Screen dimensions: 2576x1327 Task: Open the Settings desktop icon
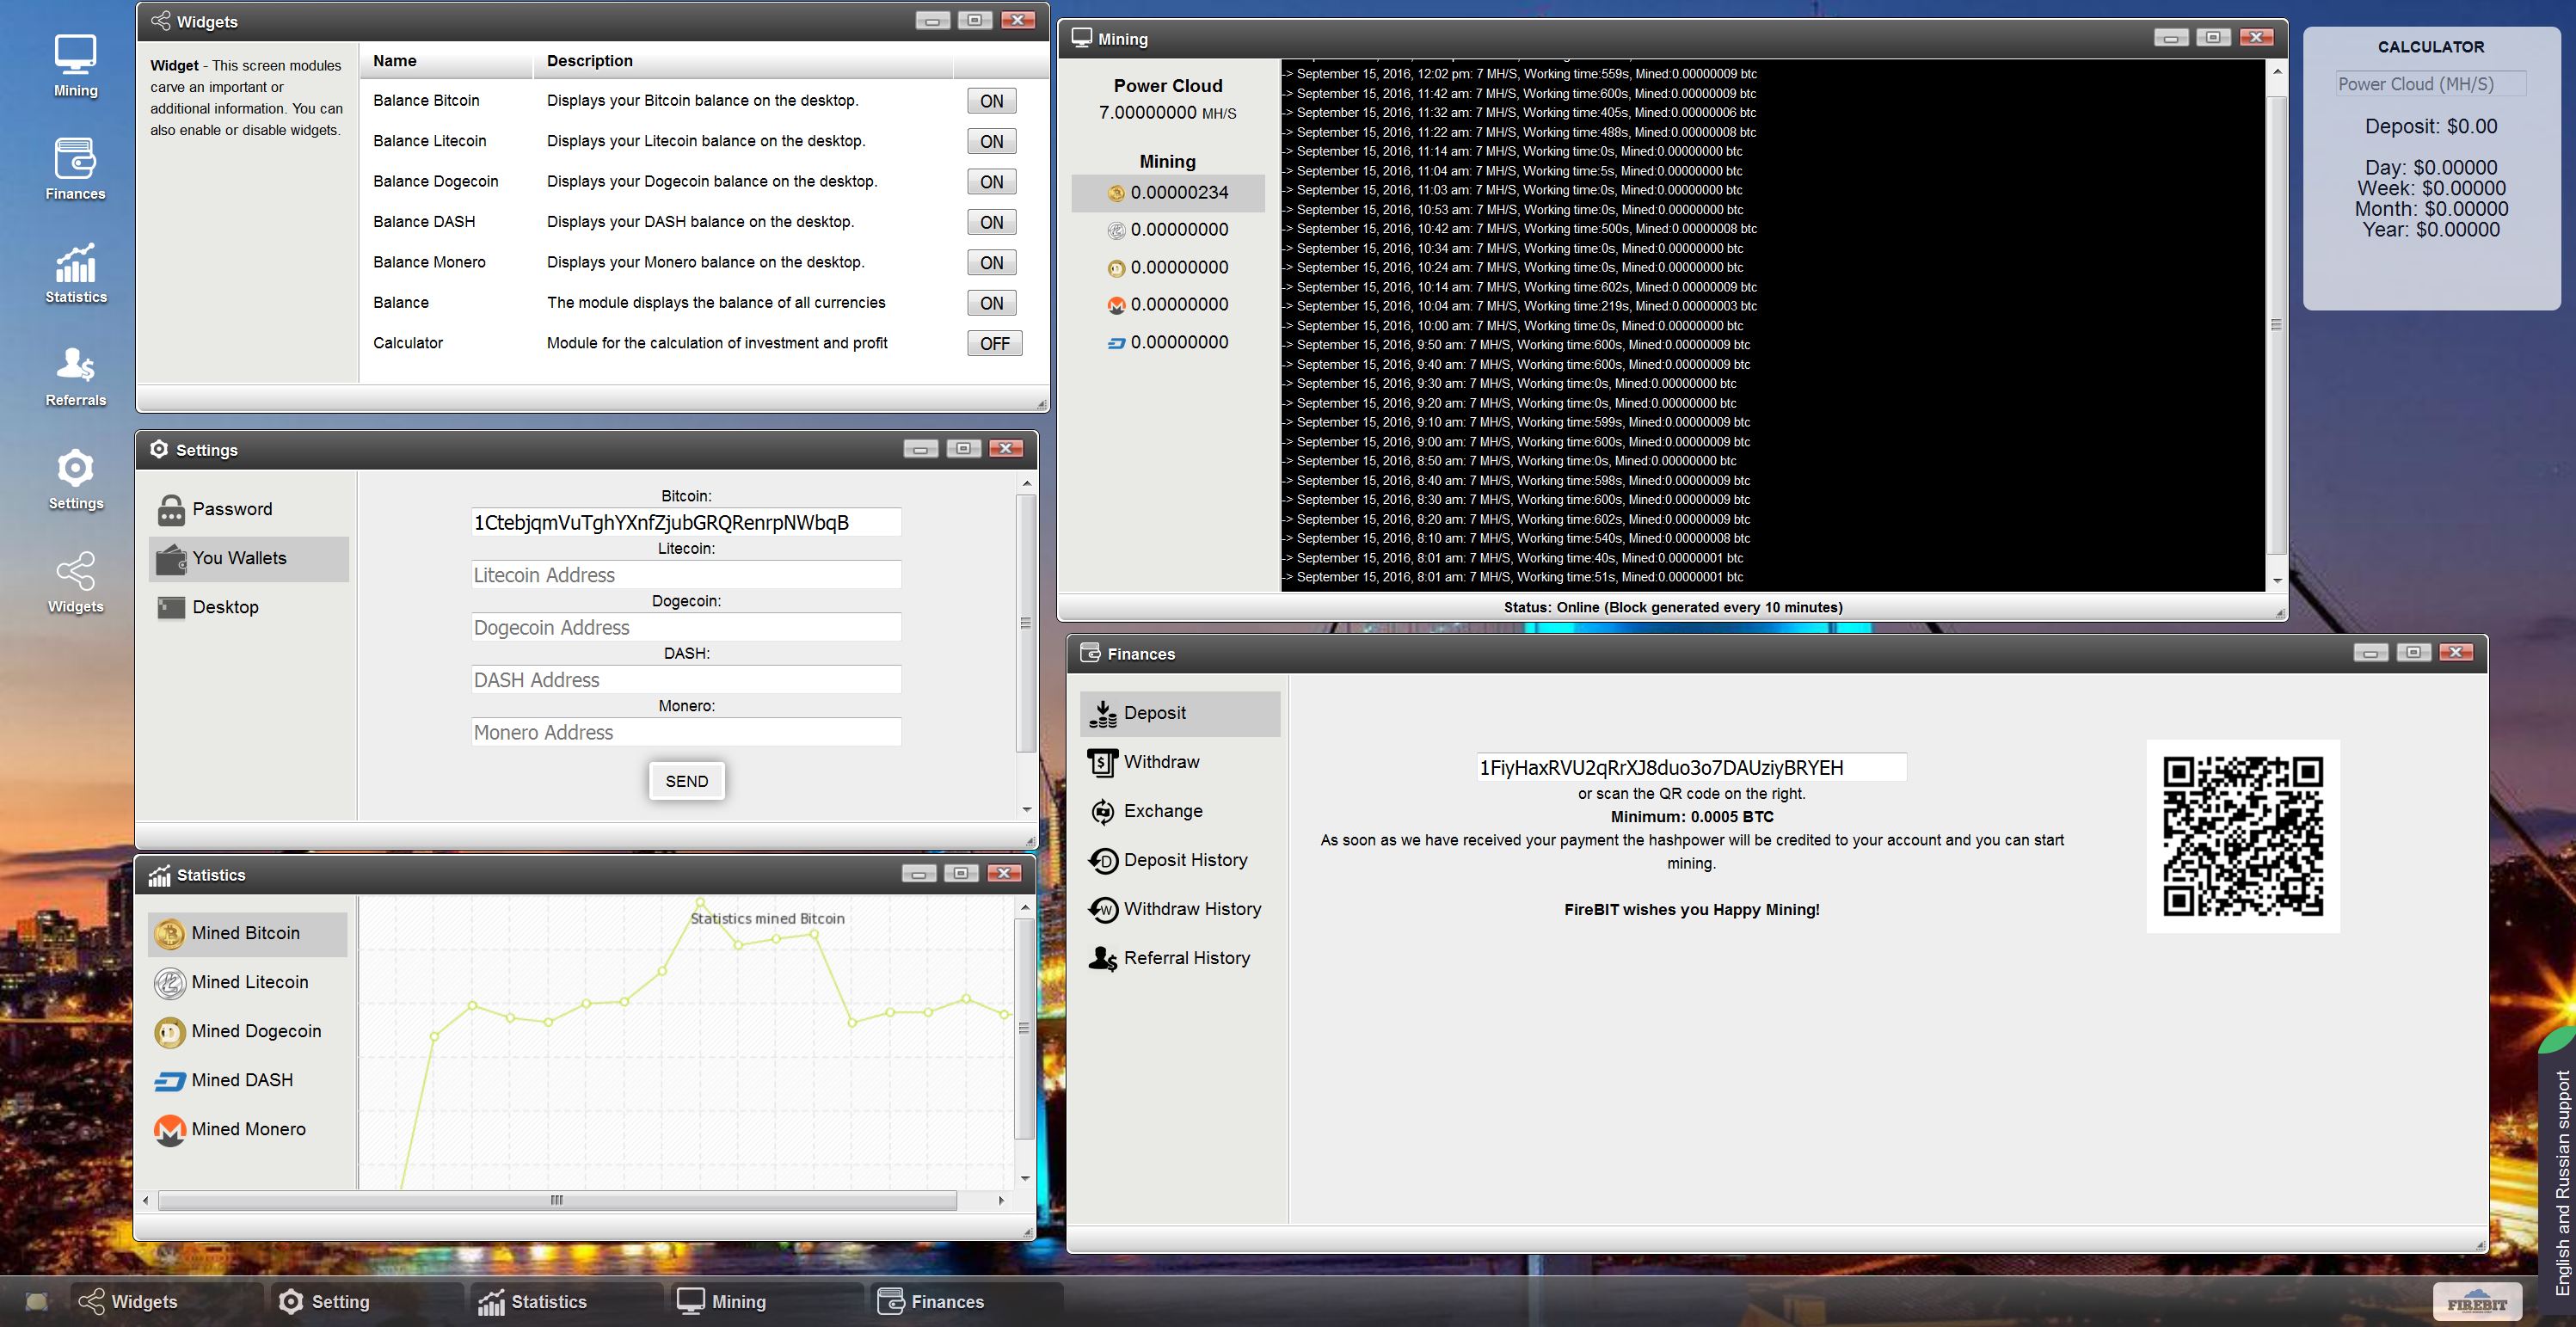click(76, 478)
